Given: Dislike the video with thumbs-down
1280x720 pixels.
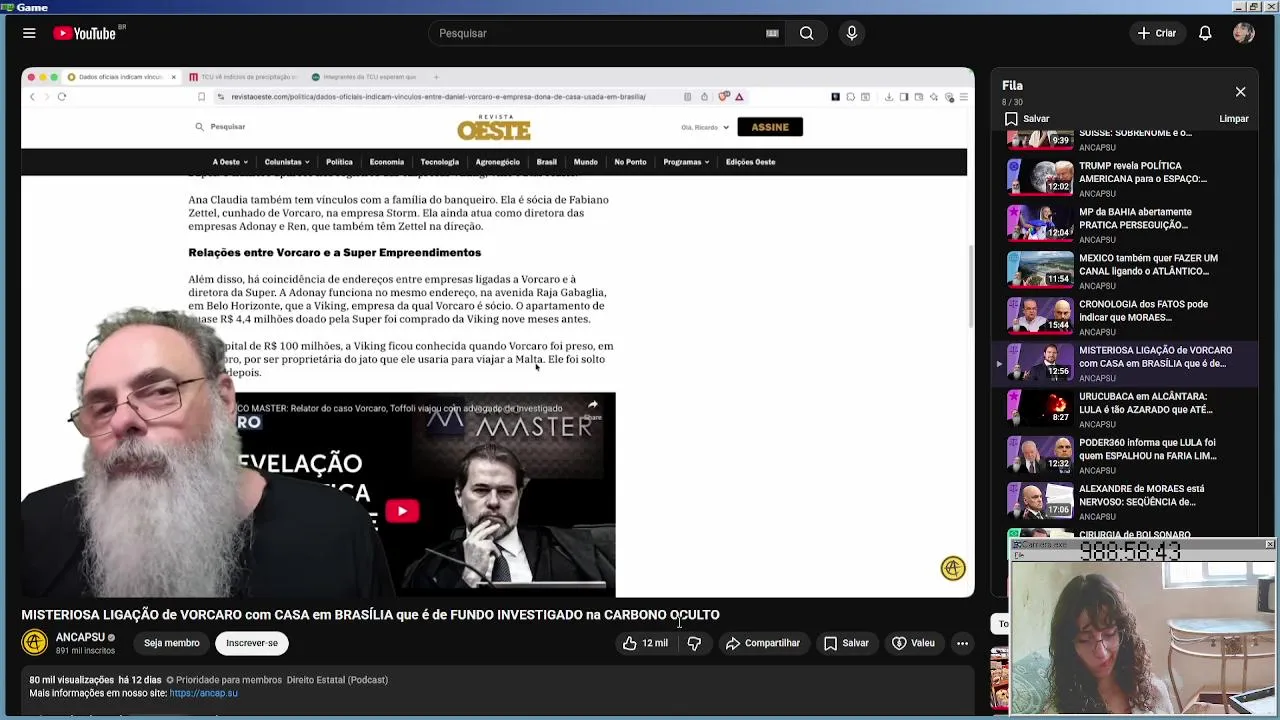Looking at the screenshot, I should tap(694, 643).
